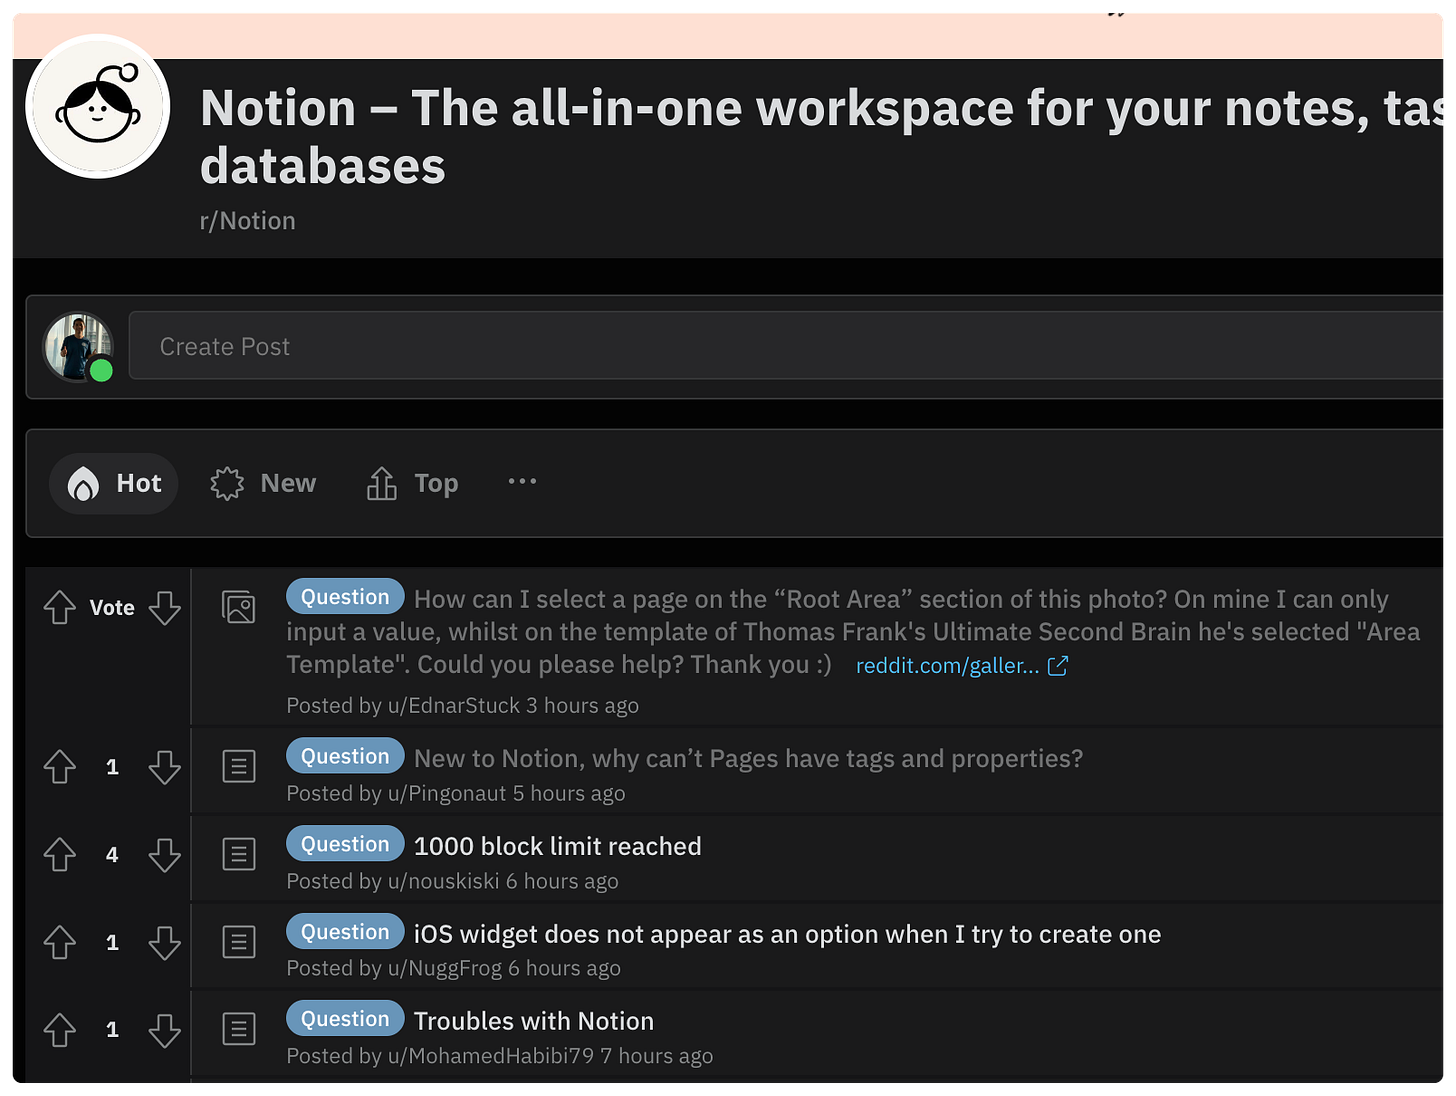Open the New to Notion Pages tags post
Viewport: 1456px width, 1096px height.
[x=749, y=759]
